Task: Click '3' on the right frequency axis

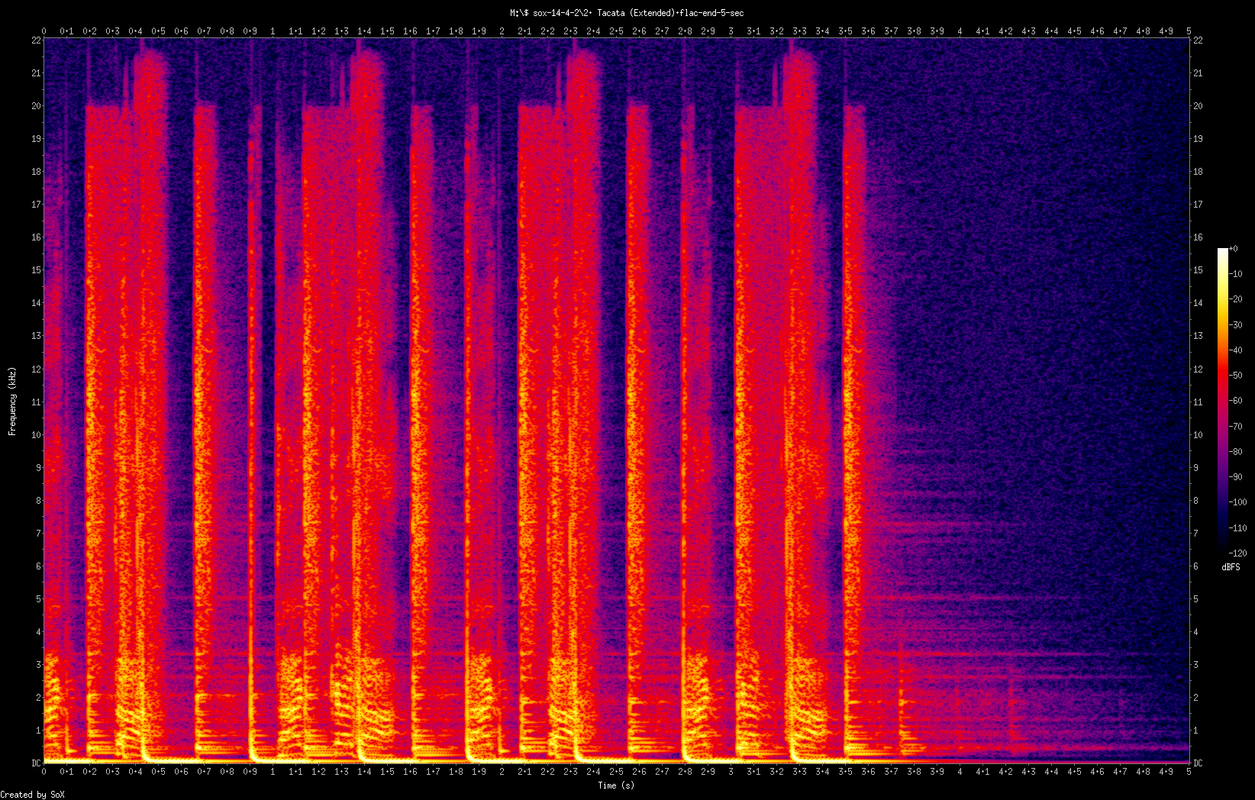Action: (x=1196, y=665)
